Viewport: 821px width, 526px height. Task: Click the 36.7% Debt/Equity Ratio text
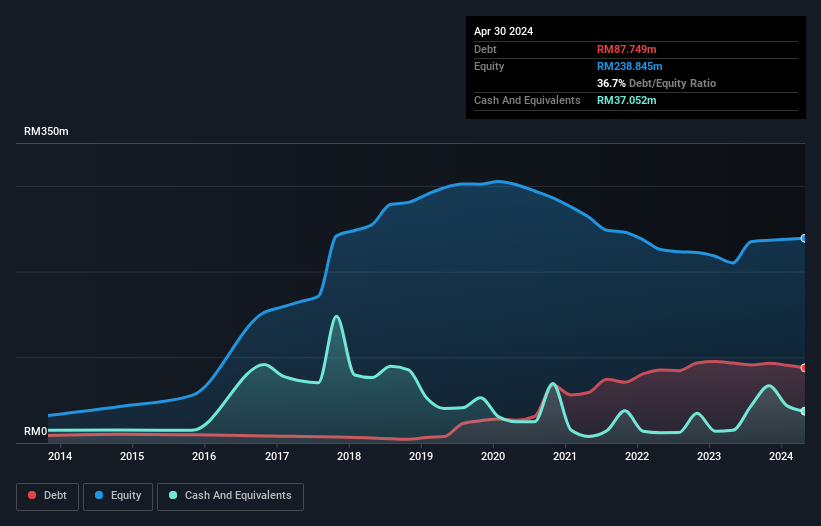pos(656,83)
